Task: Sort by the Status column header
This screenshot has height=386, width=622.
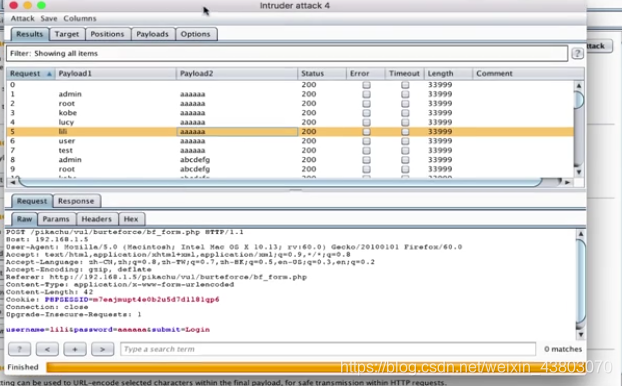Action: tap(321, 73)
